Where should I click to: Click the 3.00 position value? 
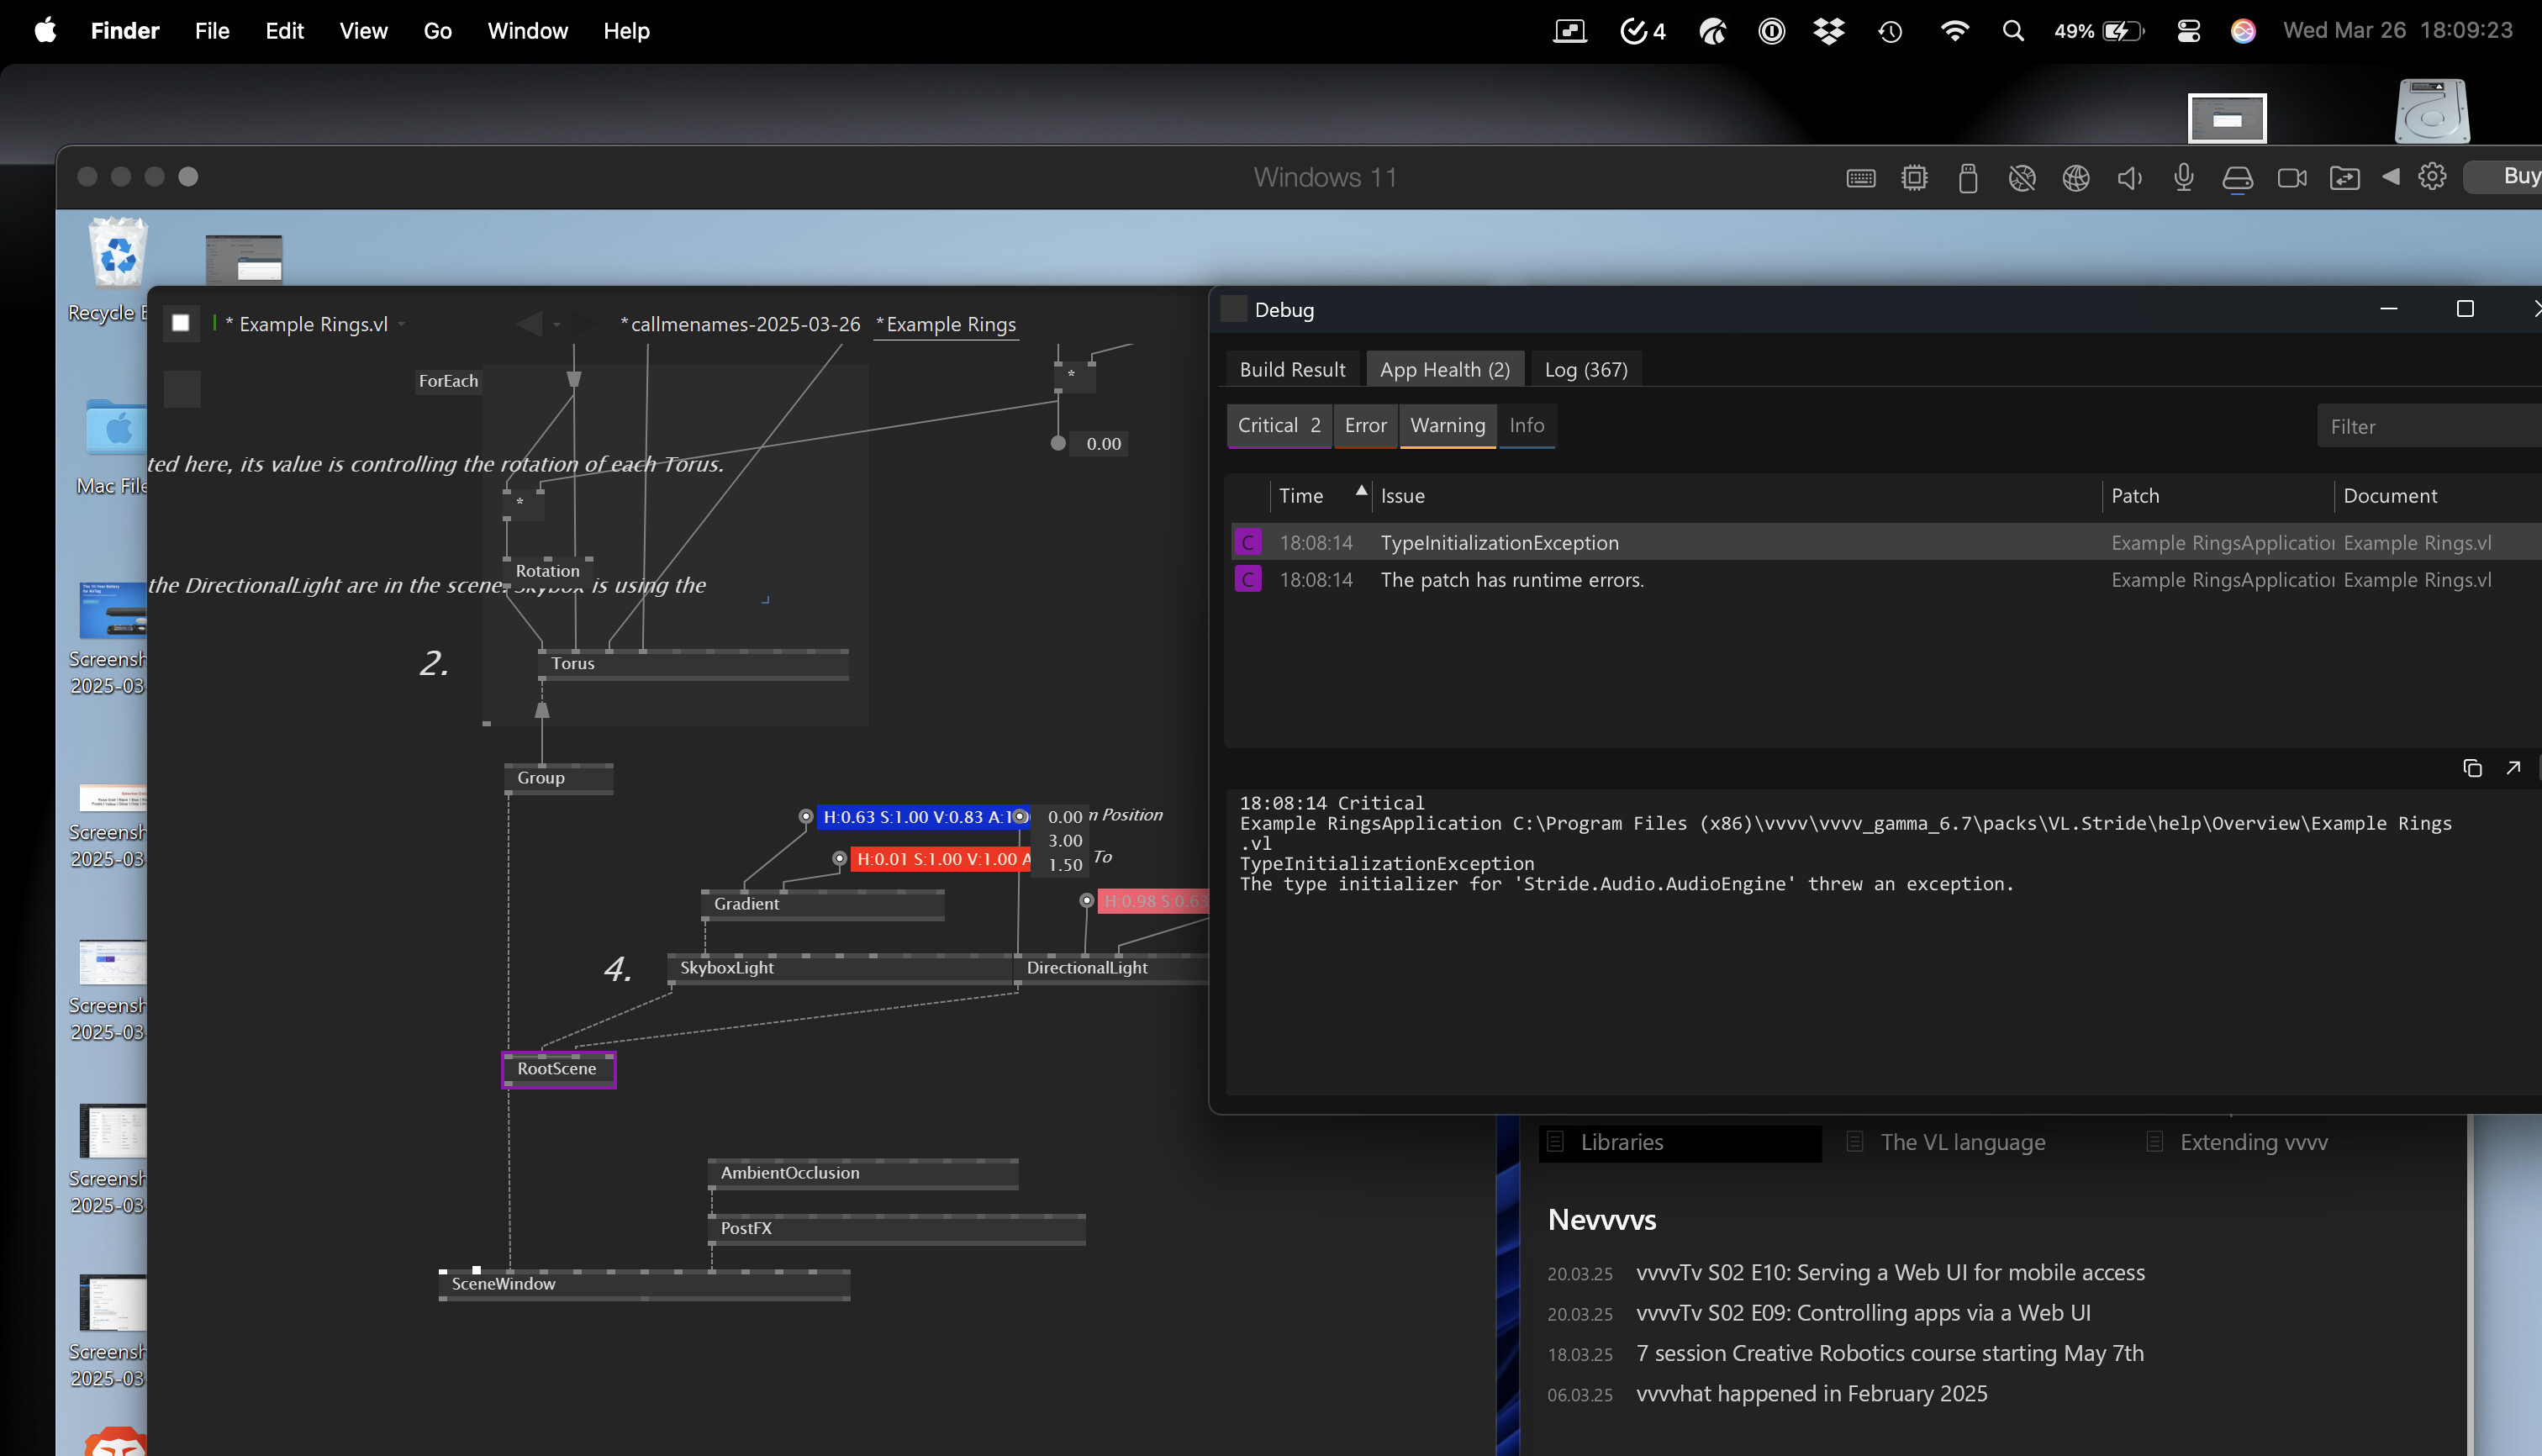click(x=1065, y=841)
